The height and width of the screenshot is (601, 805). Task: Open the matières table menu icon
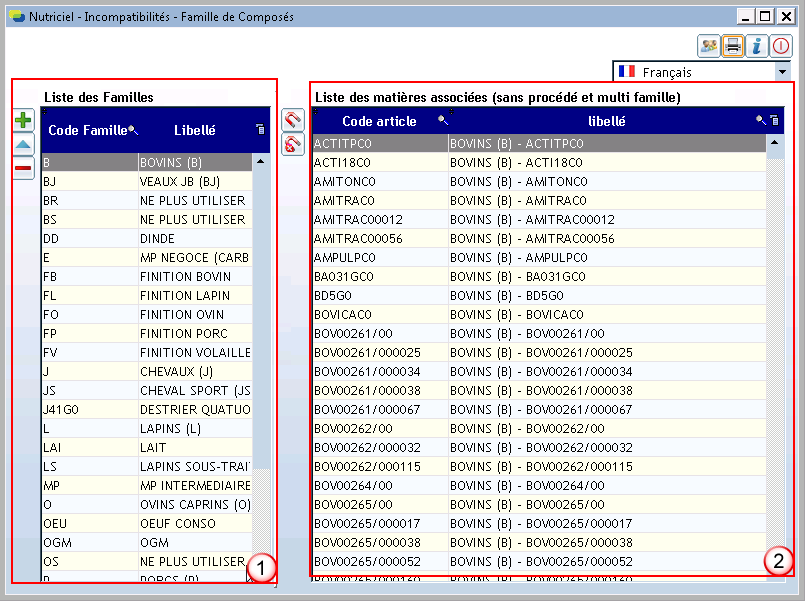pos(775,120)
